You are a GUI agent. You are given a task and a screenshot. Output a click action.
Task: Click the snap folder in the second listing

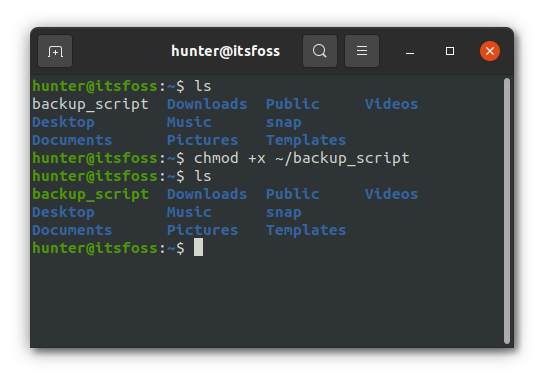coord(284,213)
